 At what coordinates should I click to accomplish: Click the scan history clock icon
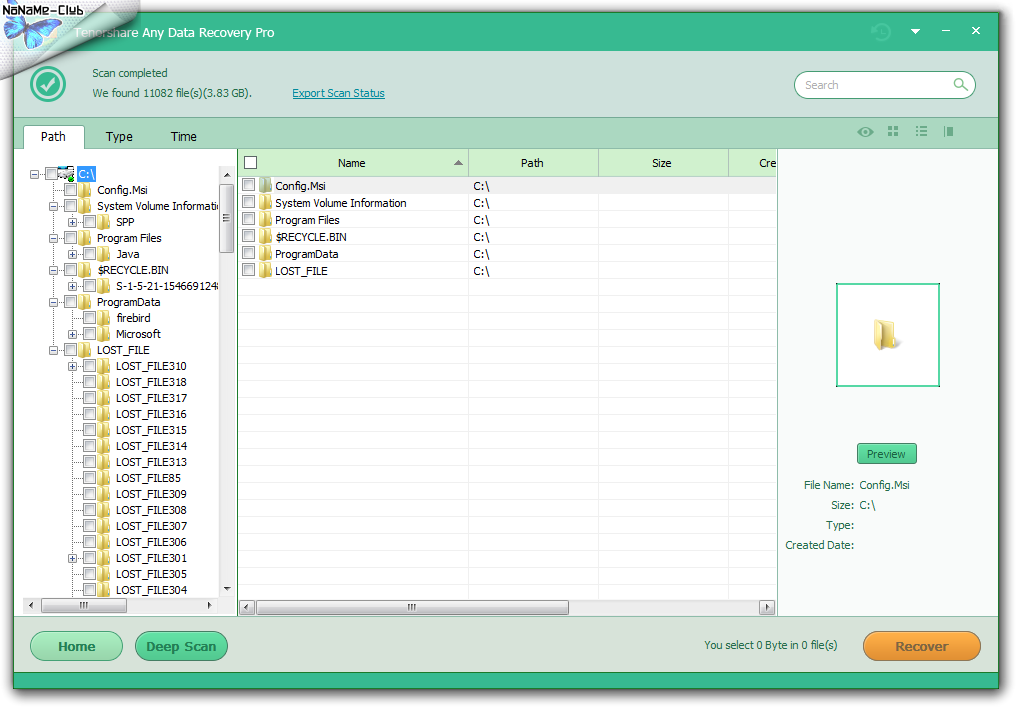(x=881, y=32)
